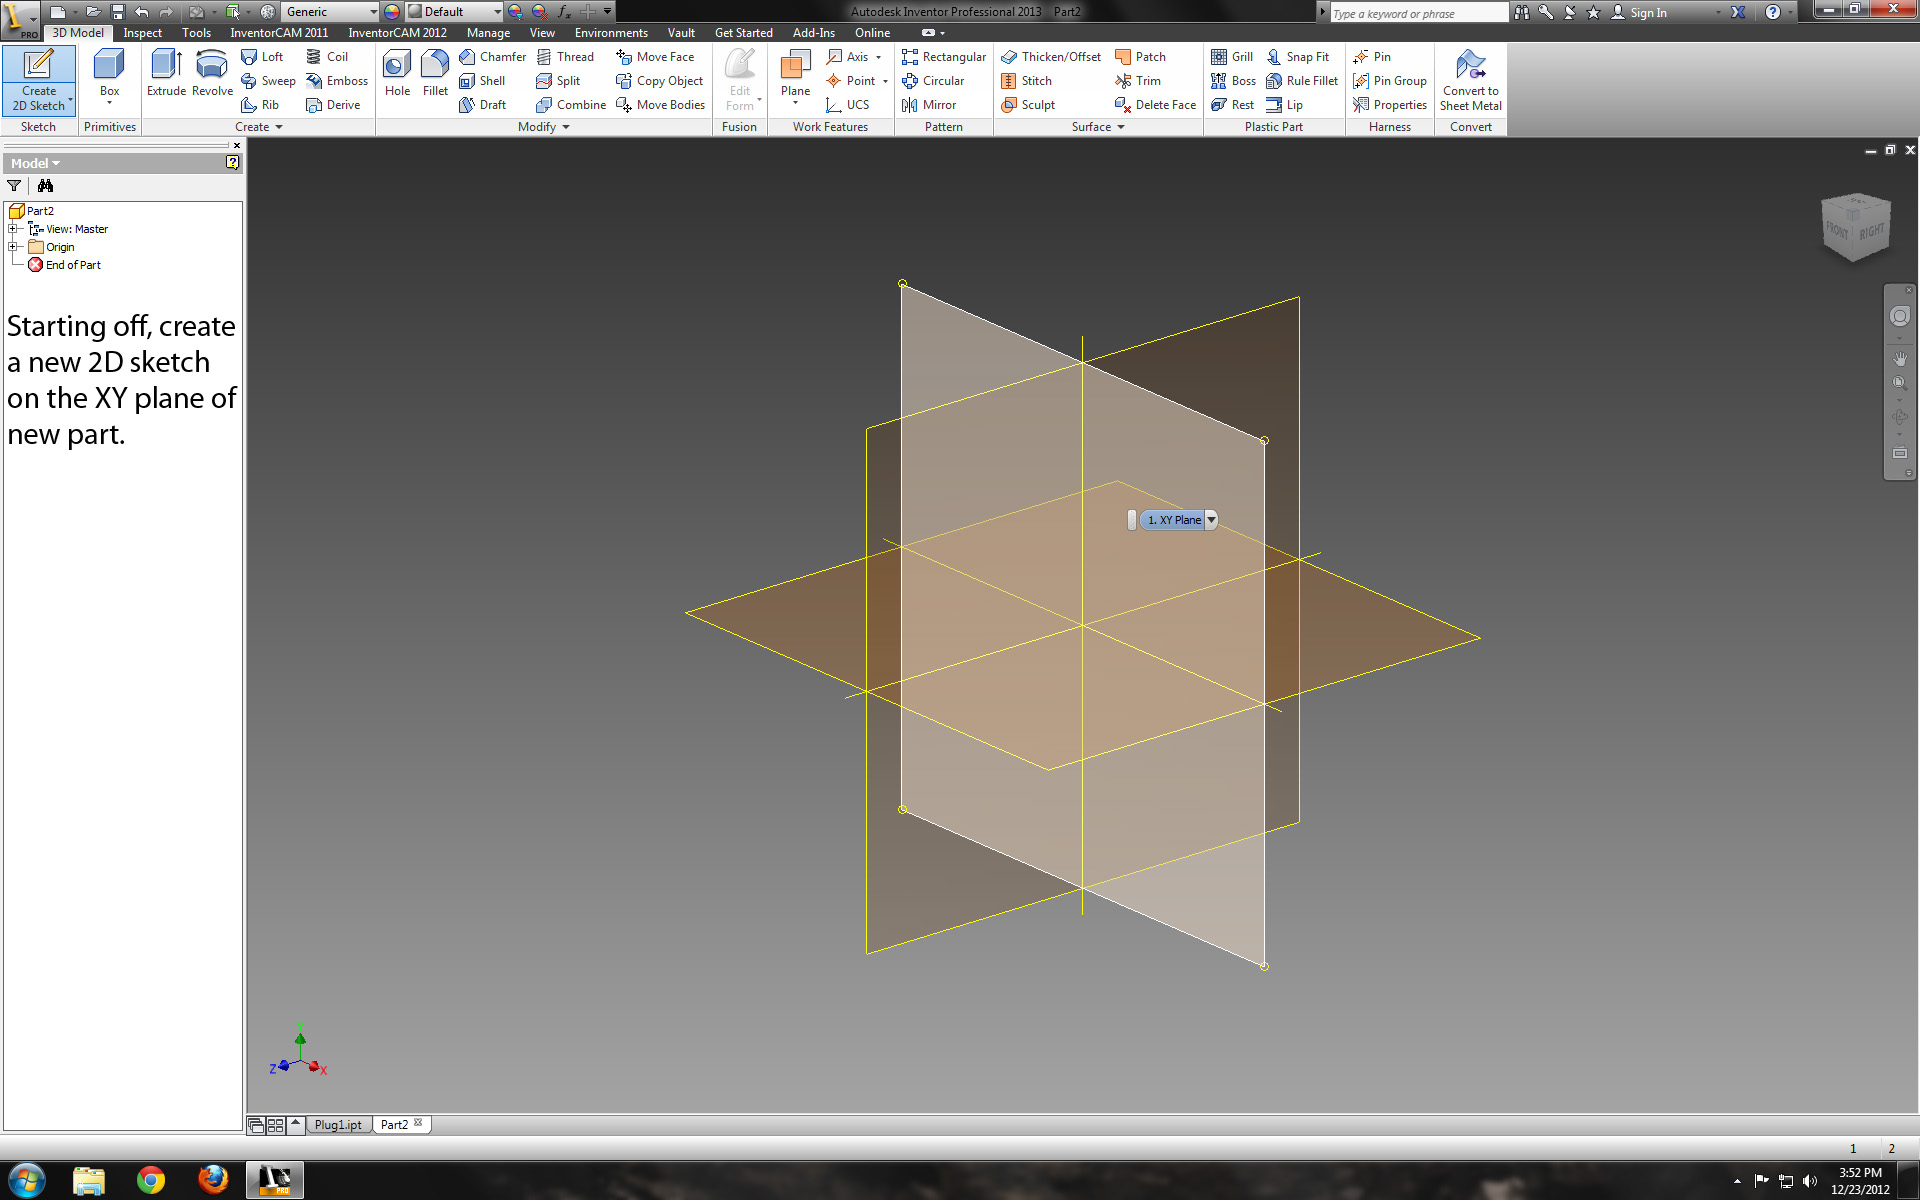Expand the View: Master tree node
Image resolution: width=1920 pixels, height=1200 pixels.
click(13, 229)
